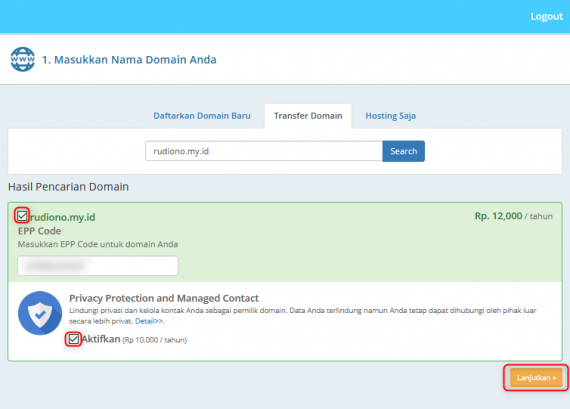570x409 pixels.
Task: Open the Daftarkan Domain Baru tab
Action: 202,116
